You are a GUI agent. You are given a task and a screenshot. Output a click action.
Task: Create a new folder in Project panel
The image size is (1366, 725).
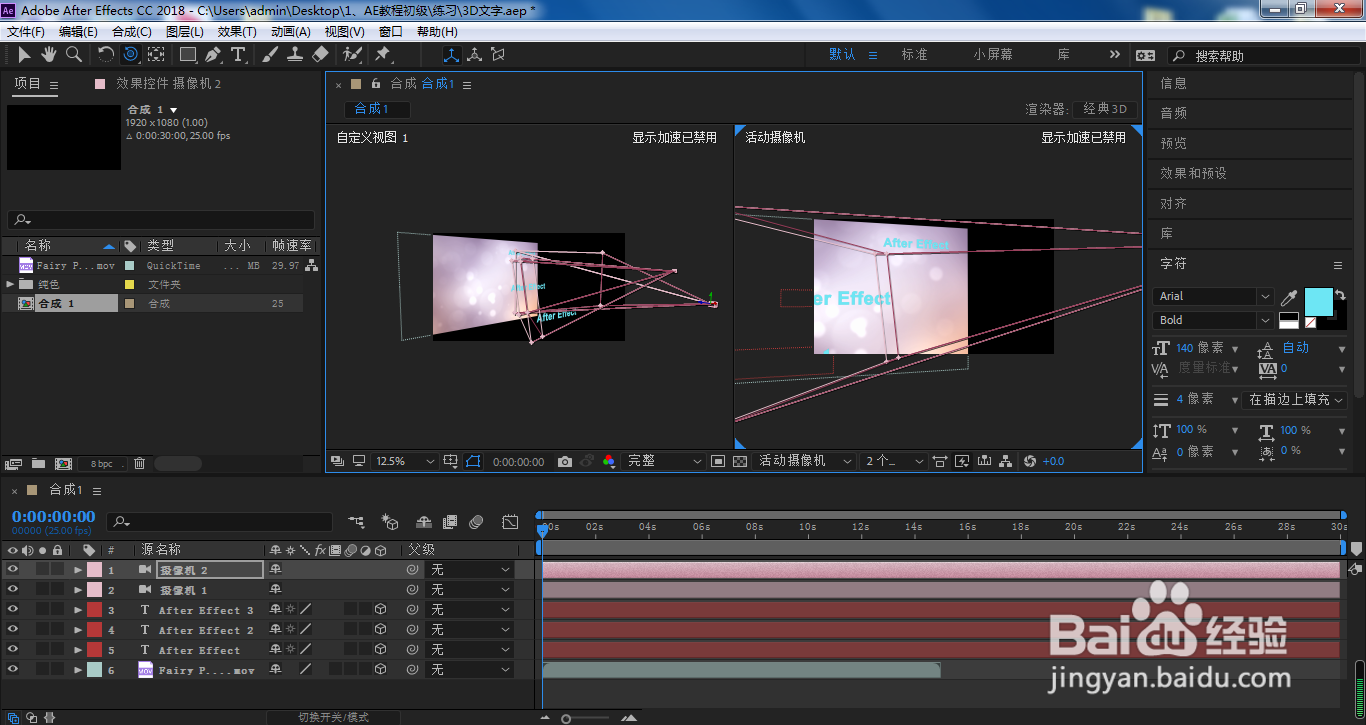(x=38, y=463)
